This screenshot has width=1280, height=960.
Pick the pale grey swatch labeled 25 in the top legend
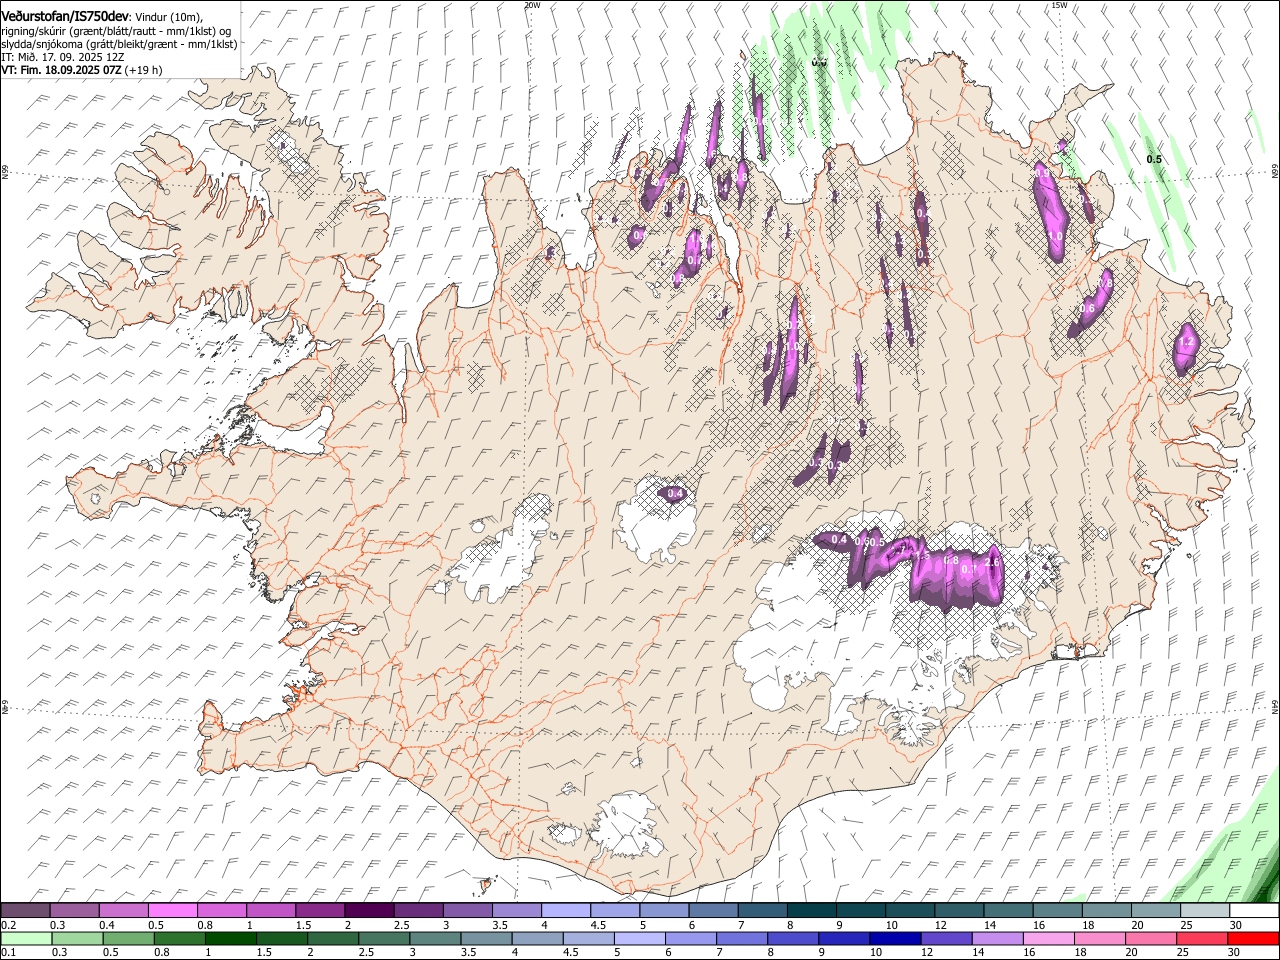click(x=1205, y=911)
